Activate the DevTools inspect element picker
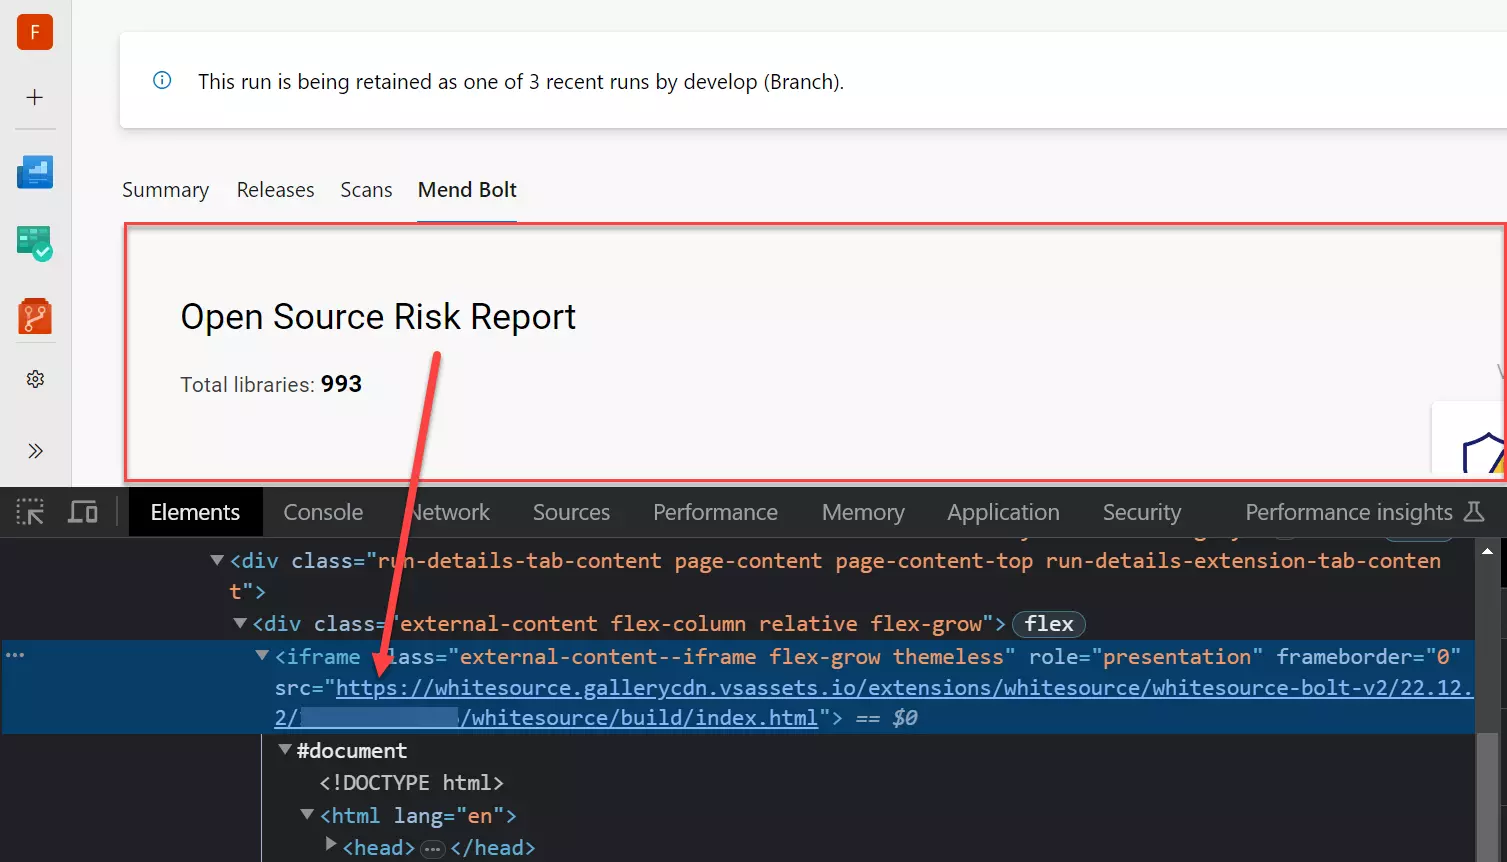The height and width of the screenshot is (862, 1507). tap(30, 512)
